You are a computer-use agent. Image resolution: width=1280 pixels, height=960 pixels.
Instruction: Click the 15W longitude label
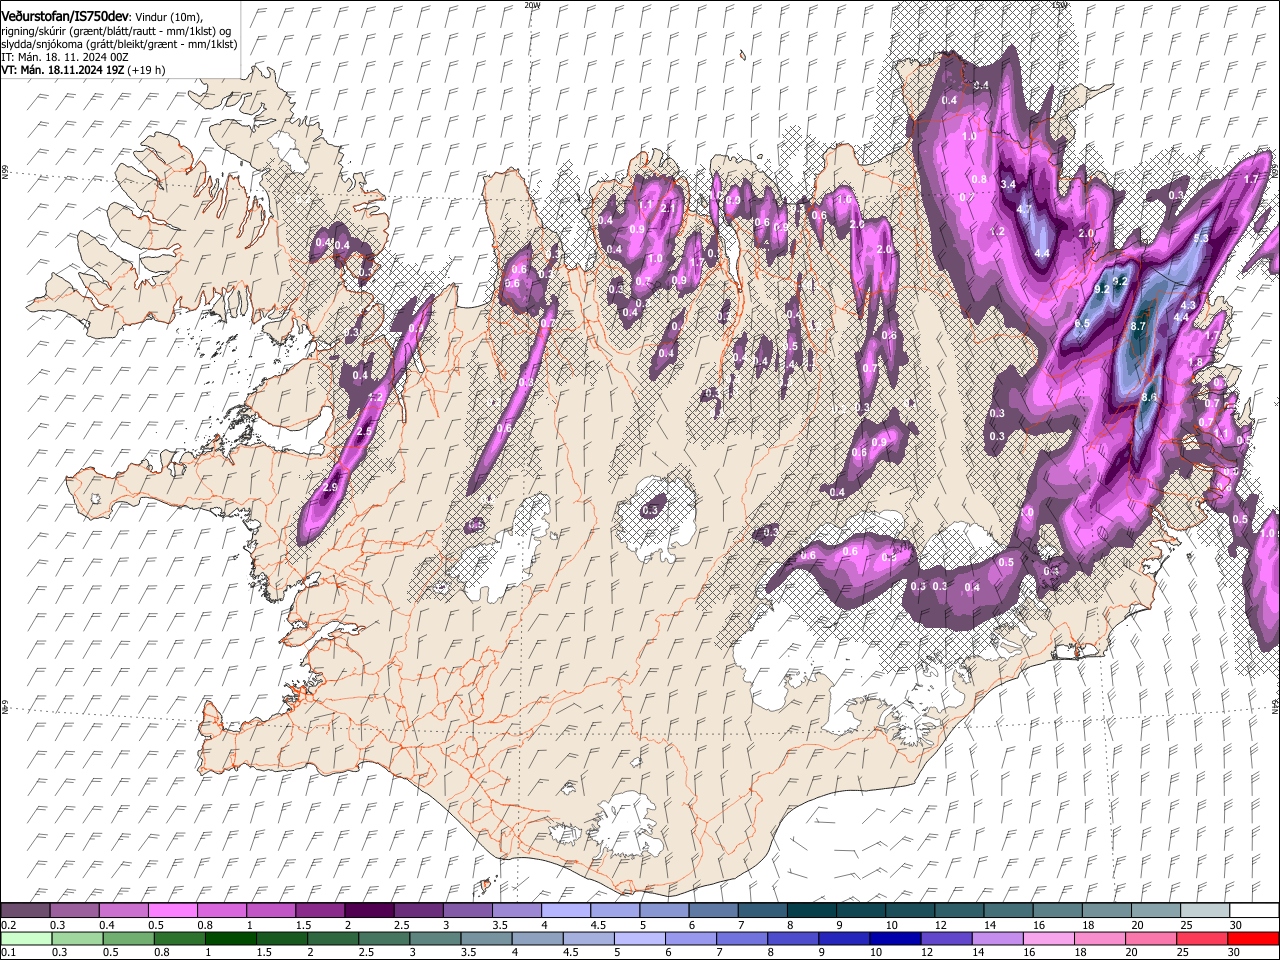[x=1059, y=5]
